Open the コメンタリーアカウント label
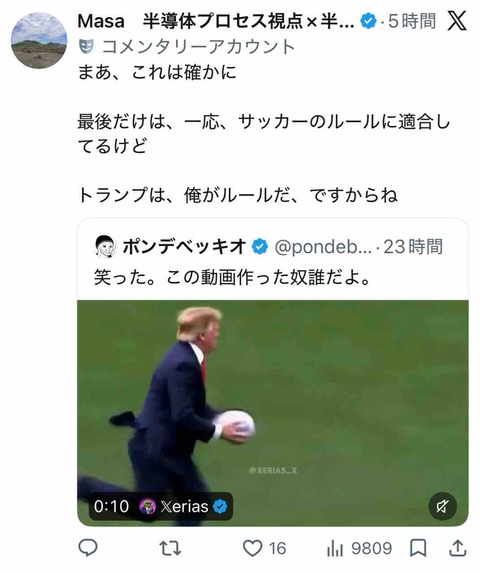The width and height of the screenshot is (480, 574). point(198,47)
